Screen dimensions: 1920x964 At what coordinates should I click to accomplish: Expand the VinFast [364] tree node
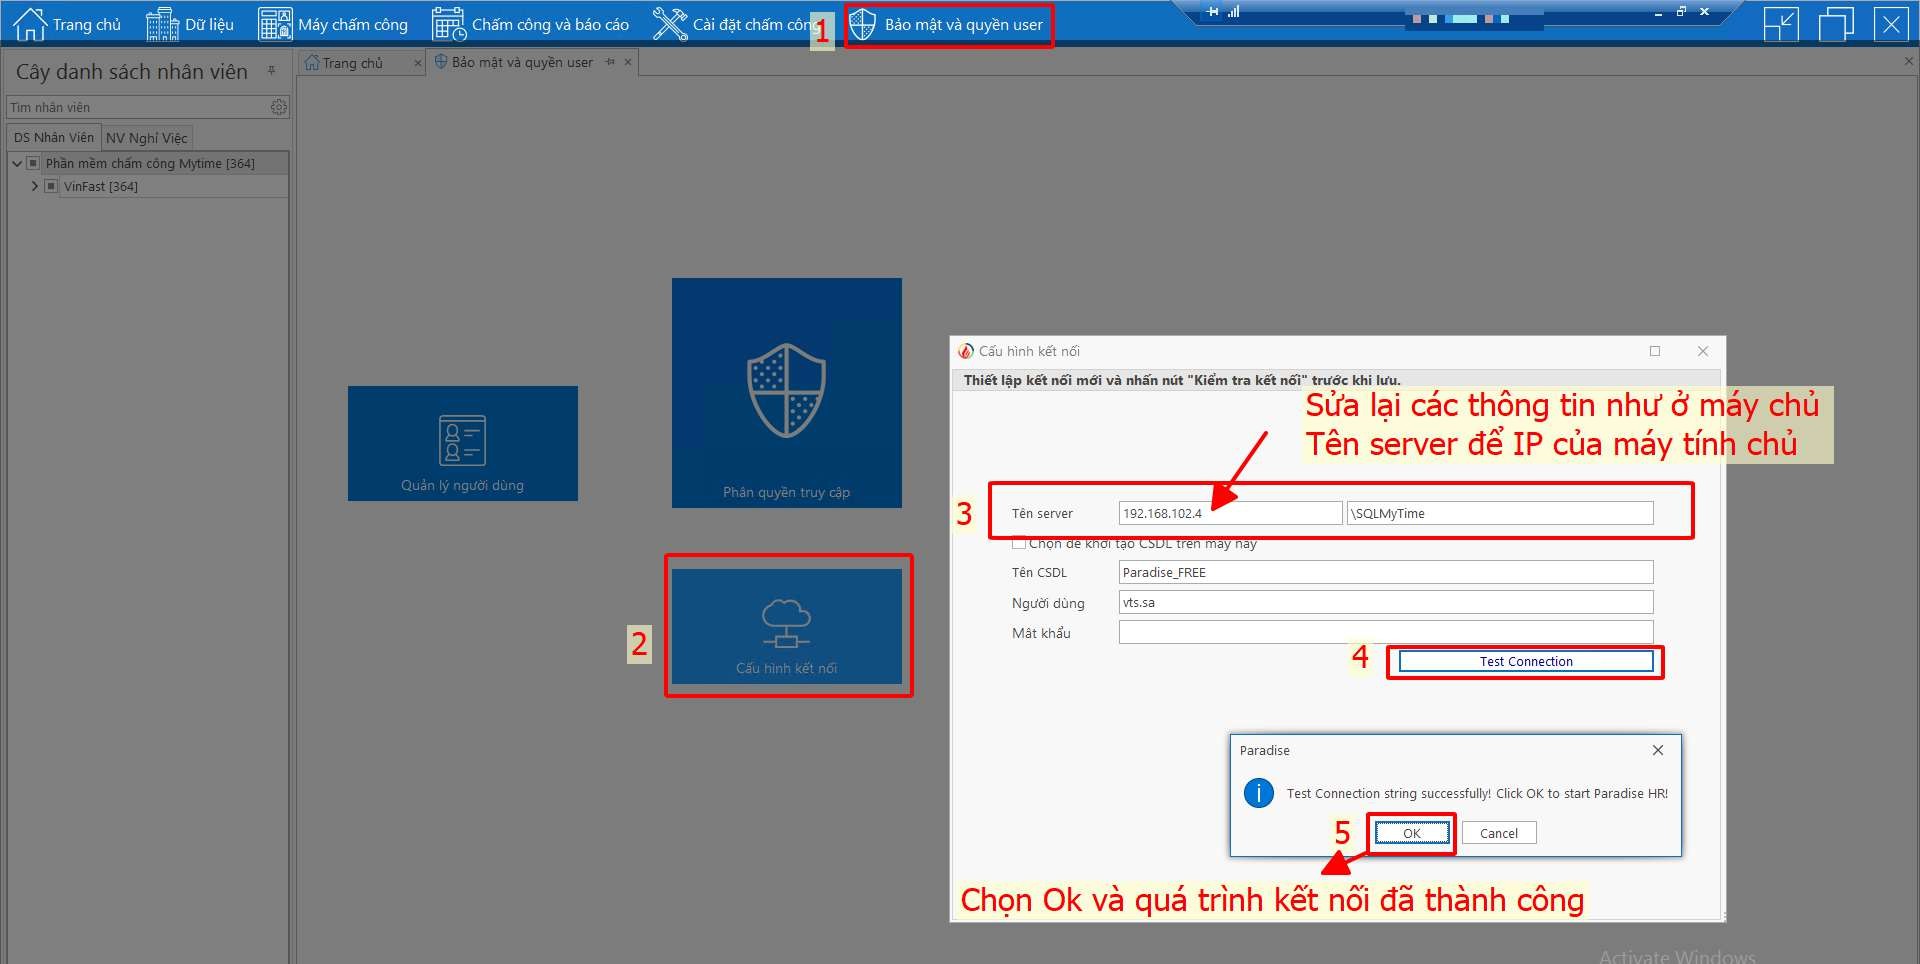pyautogui.click(x=35, y=186)
